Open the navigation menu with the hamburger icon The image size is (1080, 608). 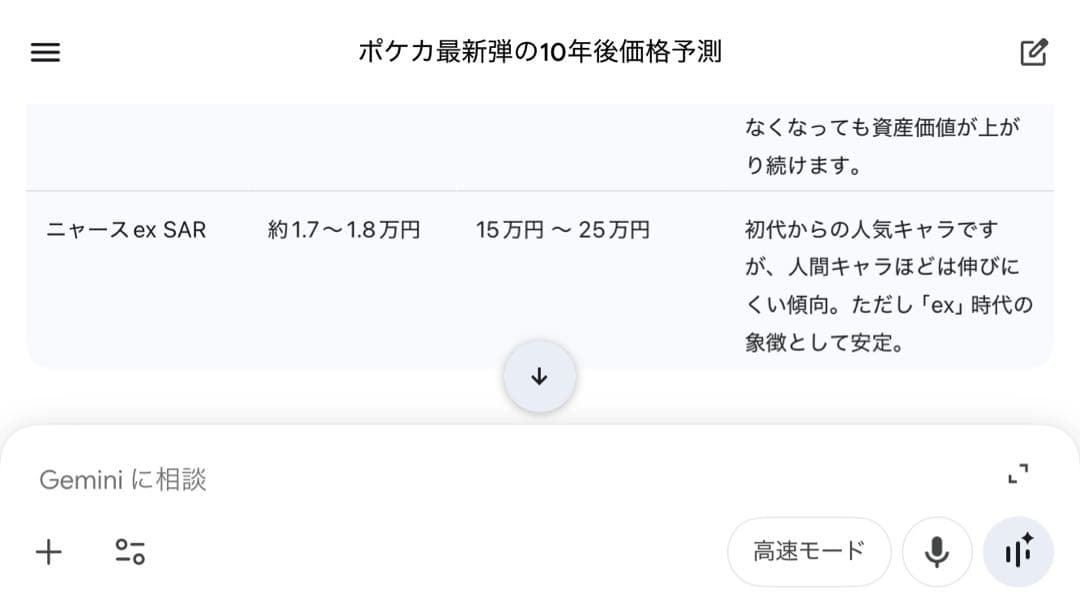(45, 51)
